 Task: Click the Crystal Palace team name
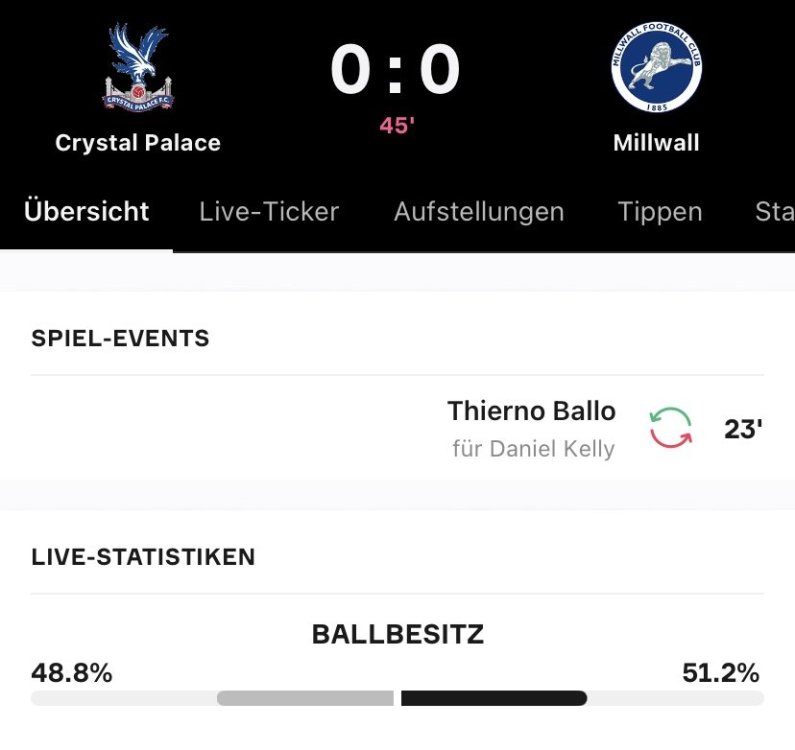[138, 143]
